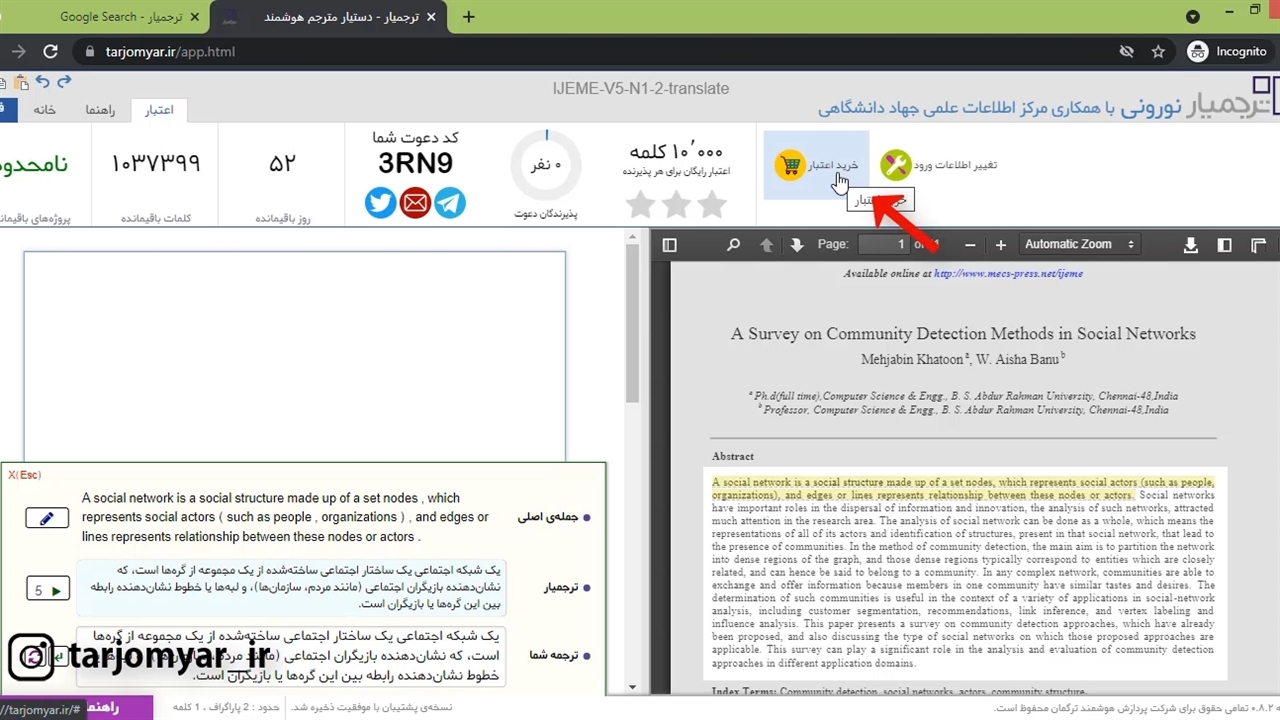Switch to the خانه tab
1280x720 pixels.
click(45, 110)
